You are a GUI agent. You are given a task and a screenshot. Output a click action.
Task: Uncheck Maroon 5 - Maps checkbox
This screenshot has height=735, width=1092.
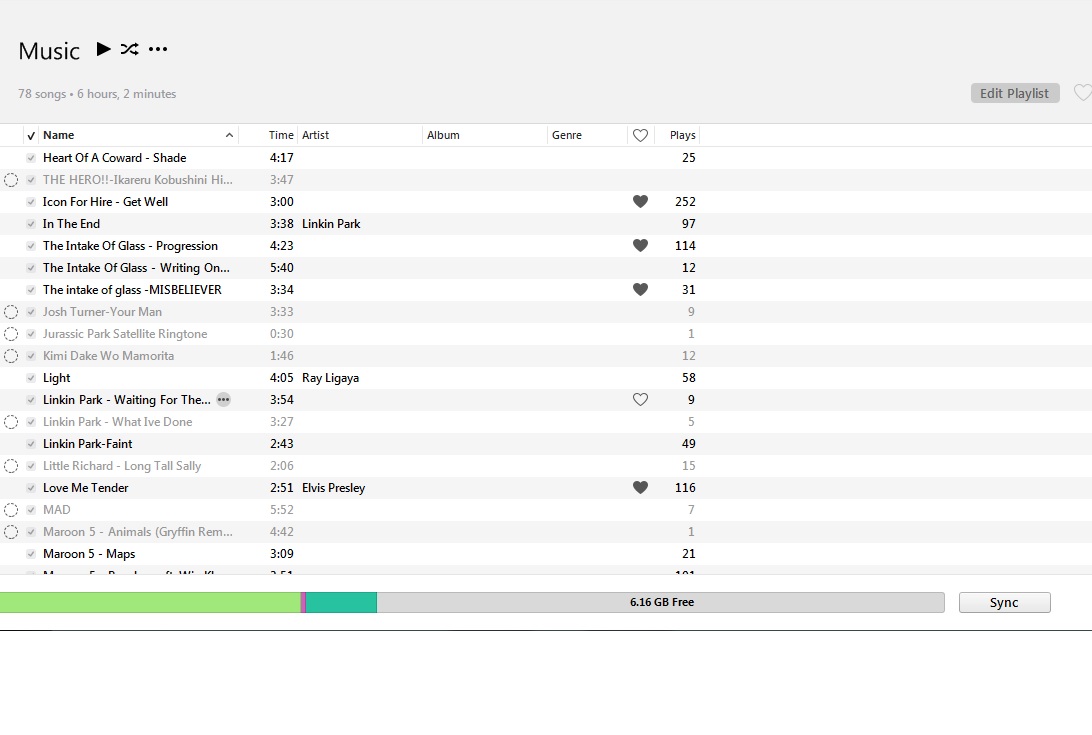click(x=31, y=555)
